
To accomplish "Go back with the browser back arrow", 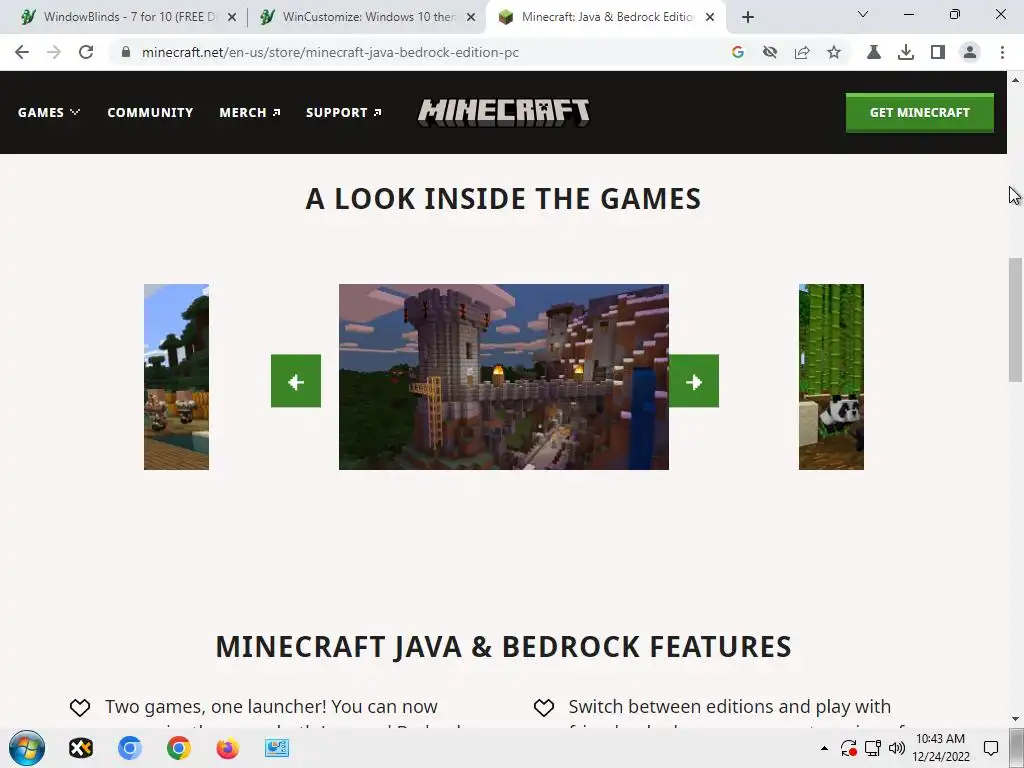I will click(22, 52).
